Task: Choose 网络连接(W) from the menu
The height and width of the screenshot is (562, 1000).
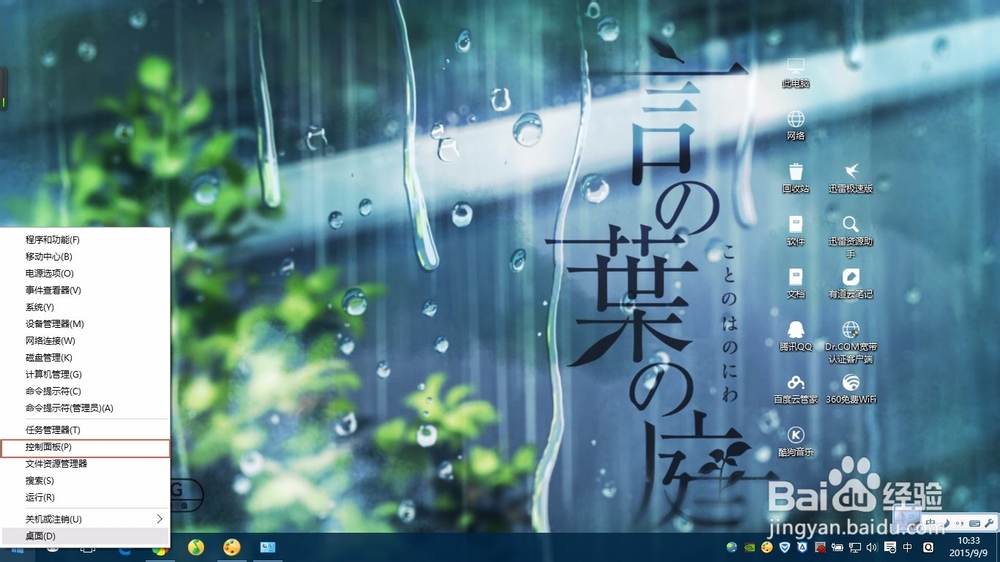Action: (85, 341)
